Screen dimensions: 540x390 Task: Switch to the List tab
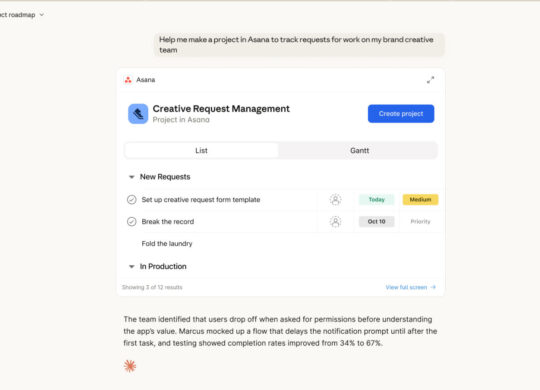click(x=201, y=151)
